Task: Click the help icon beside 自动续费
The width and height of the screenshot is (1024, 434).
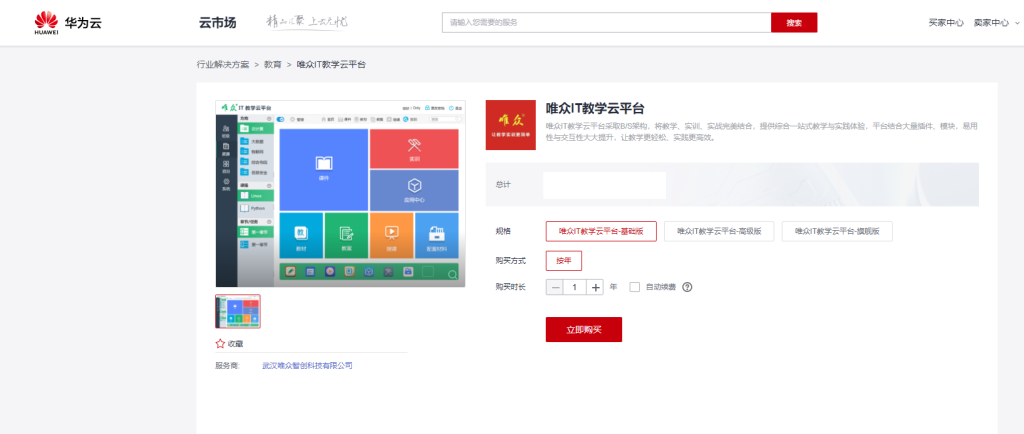Action: pyautogui.click(x=687, y=287)
